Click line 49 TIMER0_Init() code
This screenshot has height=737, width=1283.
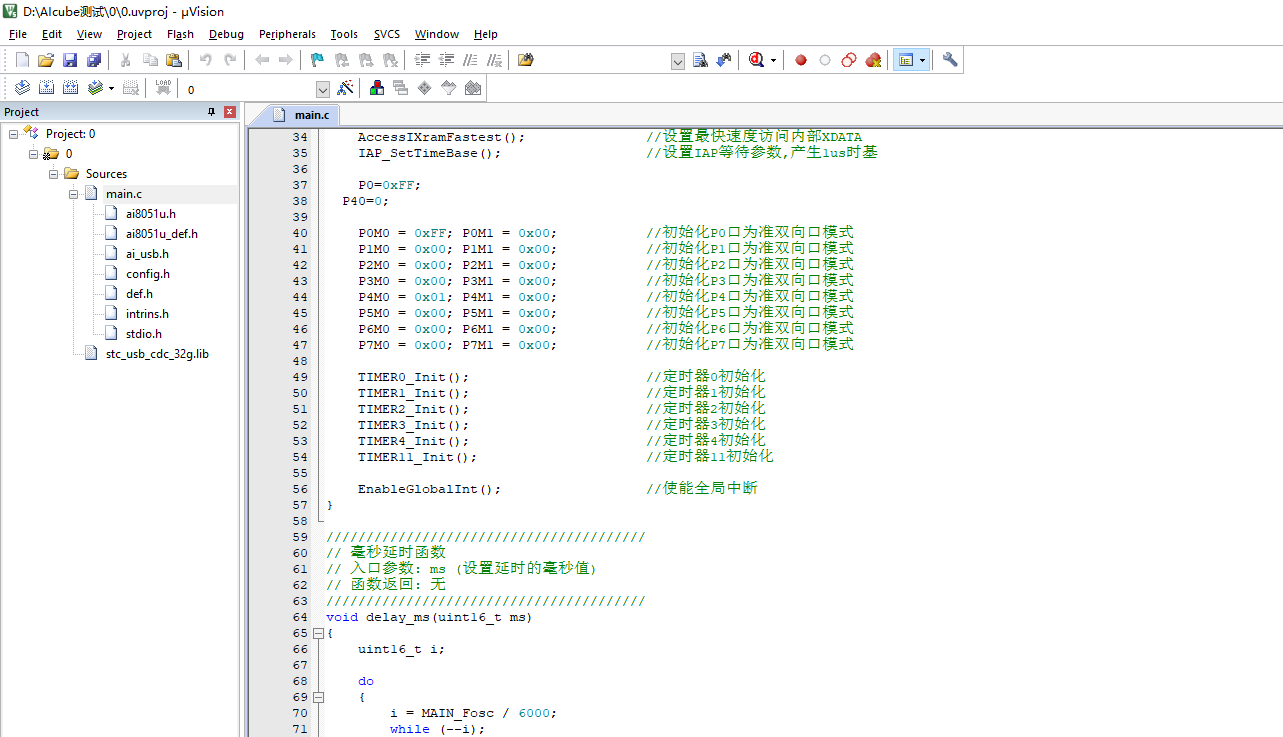click(413, 377)
